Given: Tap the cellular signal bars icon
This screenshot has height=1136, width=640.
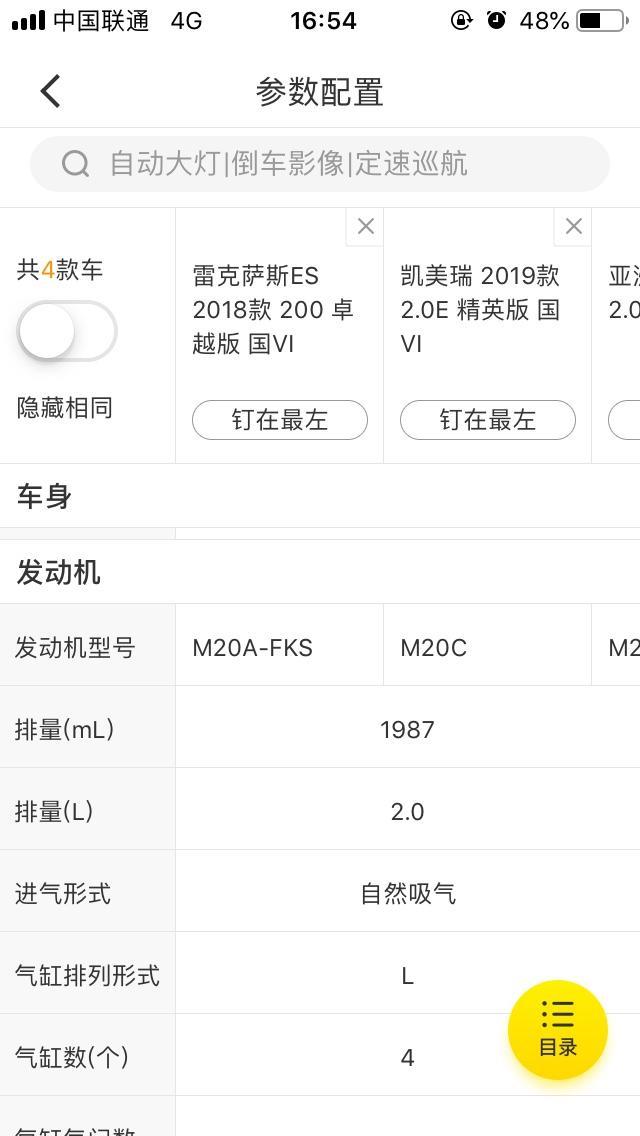Looking at the screenshot, I should pyautogui.click(x=28, y=20).
